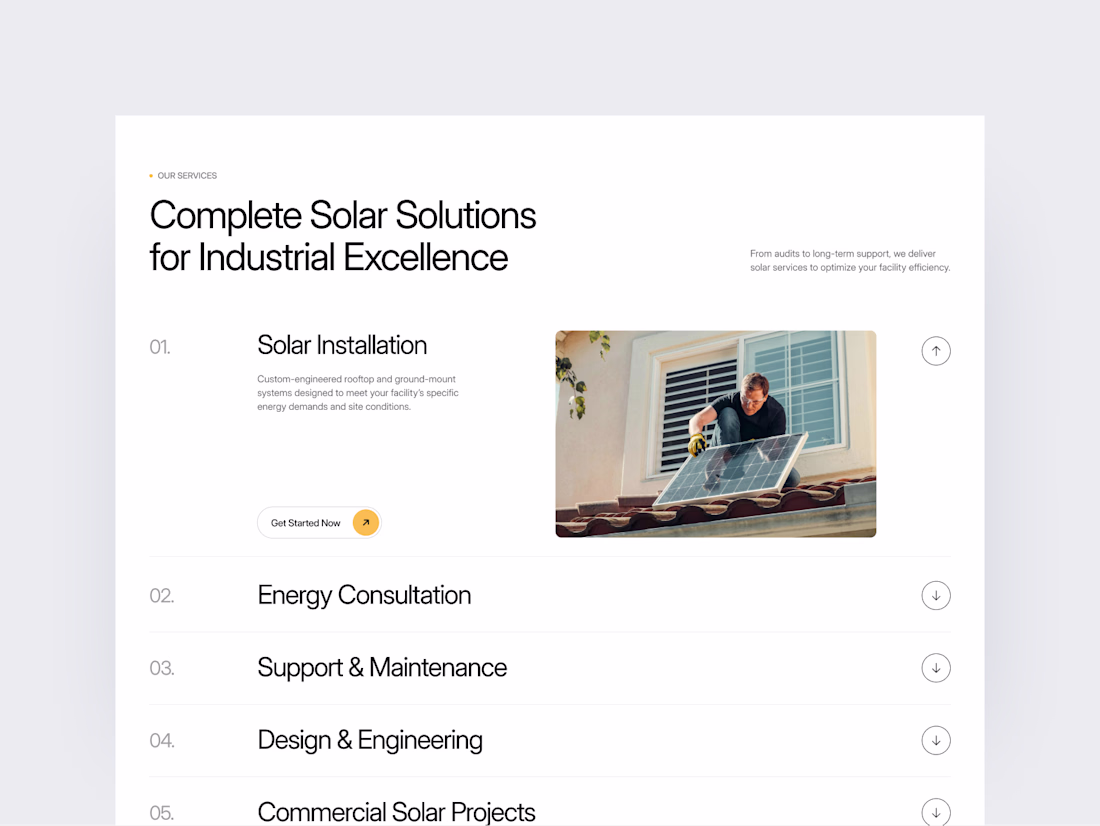The width and height of the screenshot is (1100, 826).
Task: Select the Design & Engineering service title
Action: [x=370, y=740]
